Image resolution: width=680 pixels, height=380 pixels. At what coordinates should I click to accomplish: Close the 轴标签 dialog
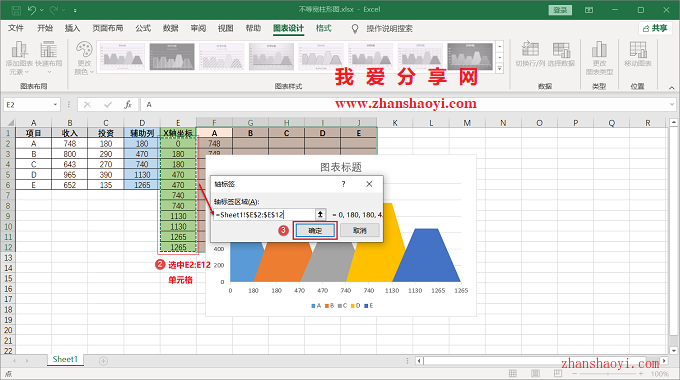pyautogui.click(x=369, y=184)
